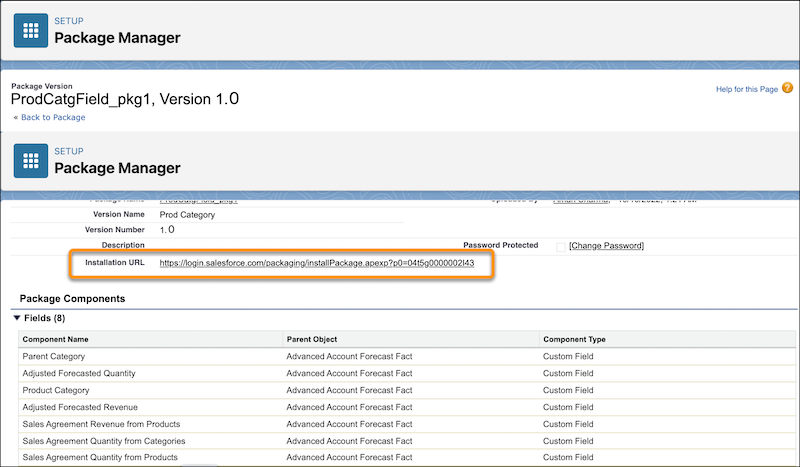Select Adjusted Forecasted Revenue component row

407,407
